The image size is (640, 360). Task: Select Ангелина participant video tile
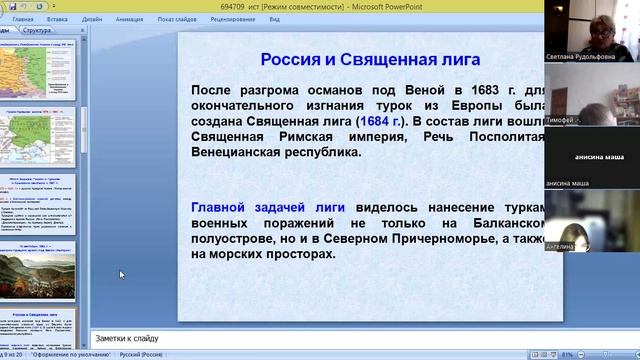[x=592, y=221]
